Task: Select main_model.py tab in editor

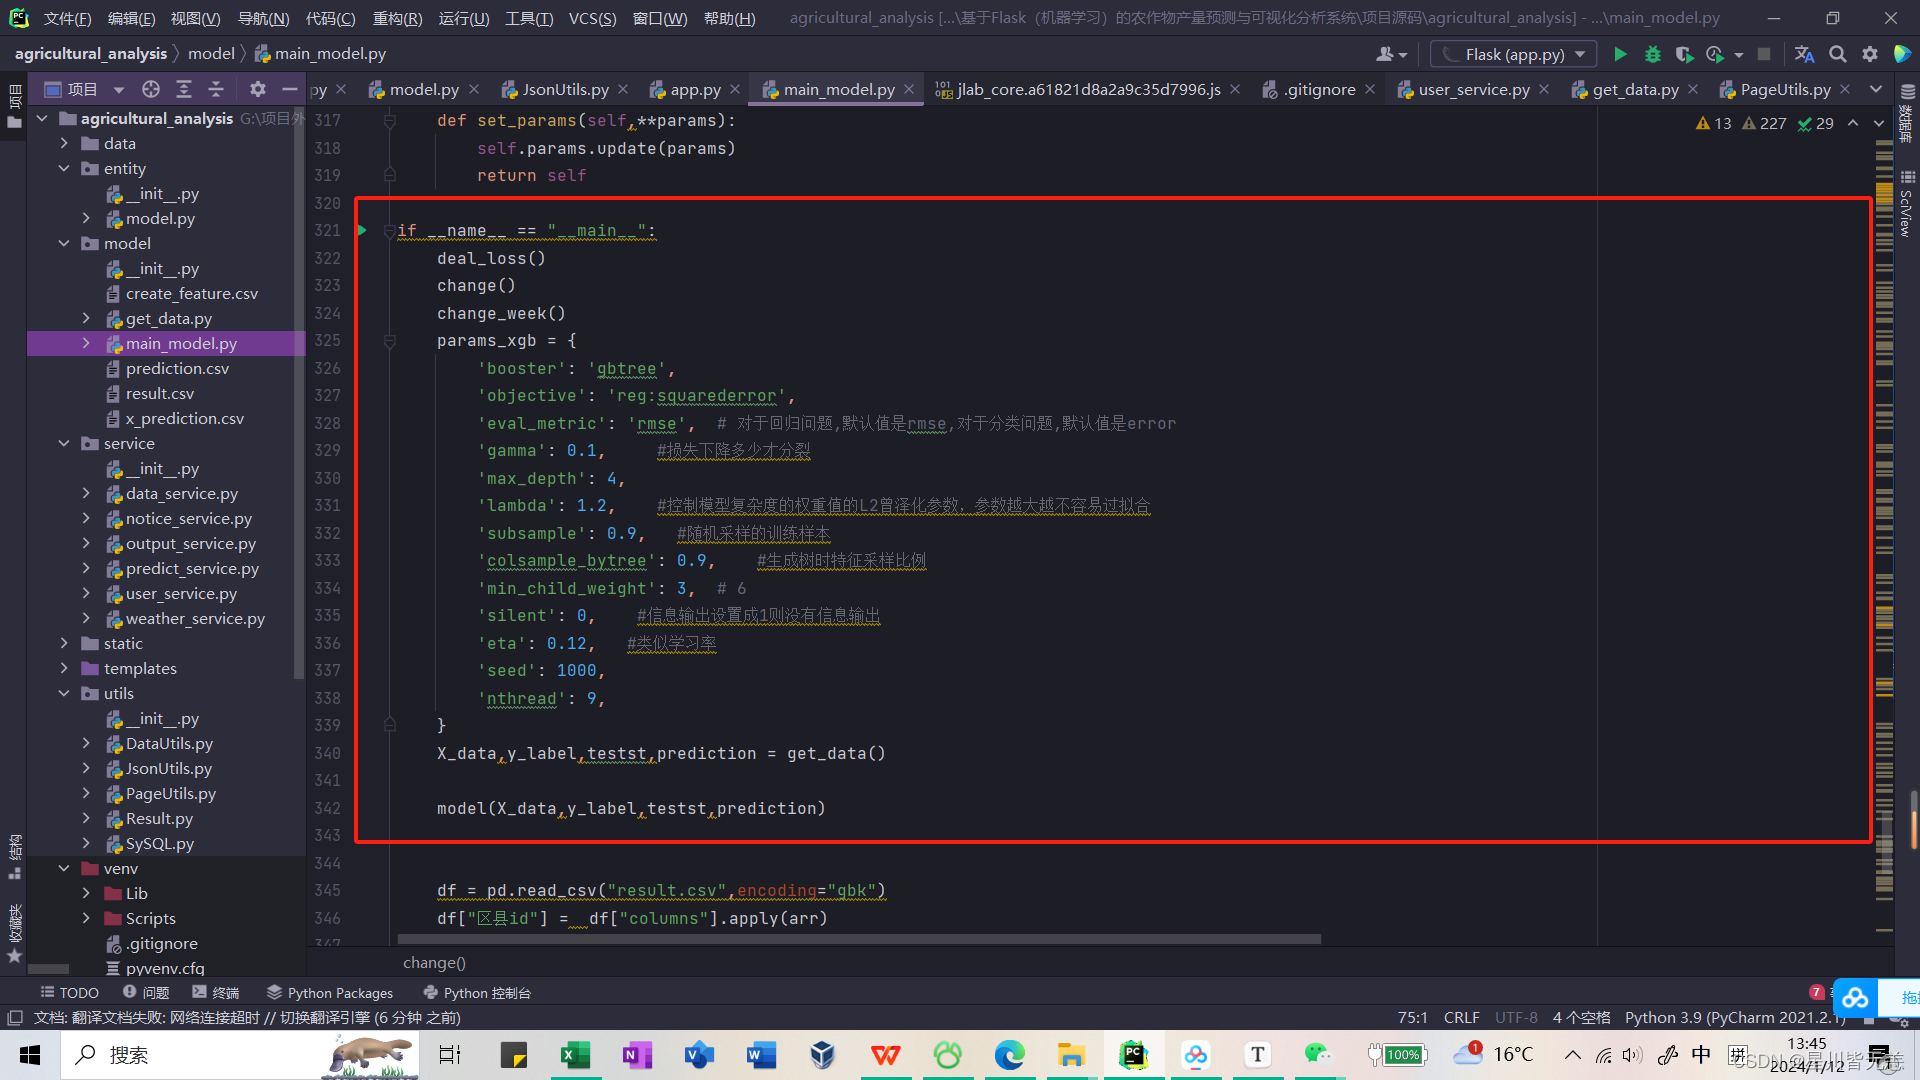Action: [839, 88]
